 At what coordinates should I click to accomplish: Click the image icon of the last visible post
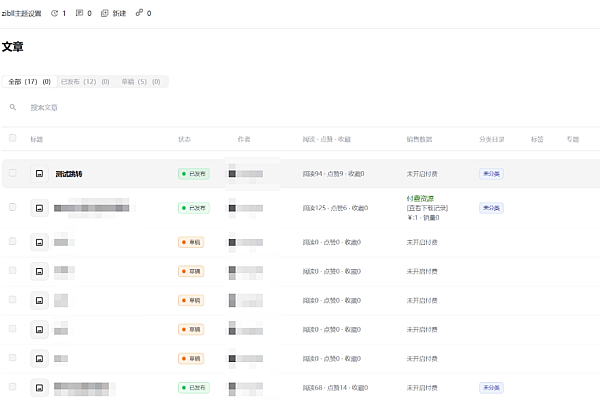point(39,387)
